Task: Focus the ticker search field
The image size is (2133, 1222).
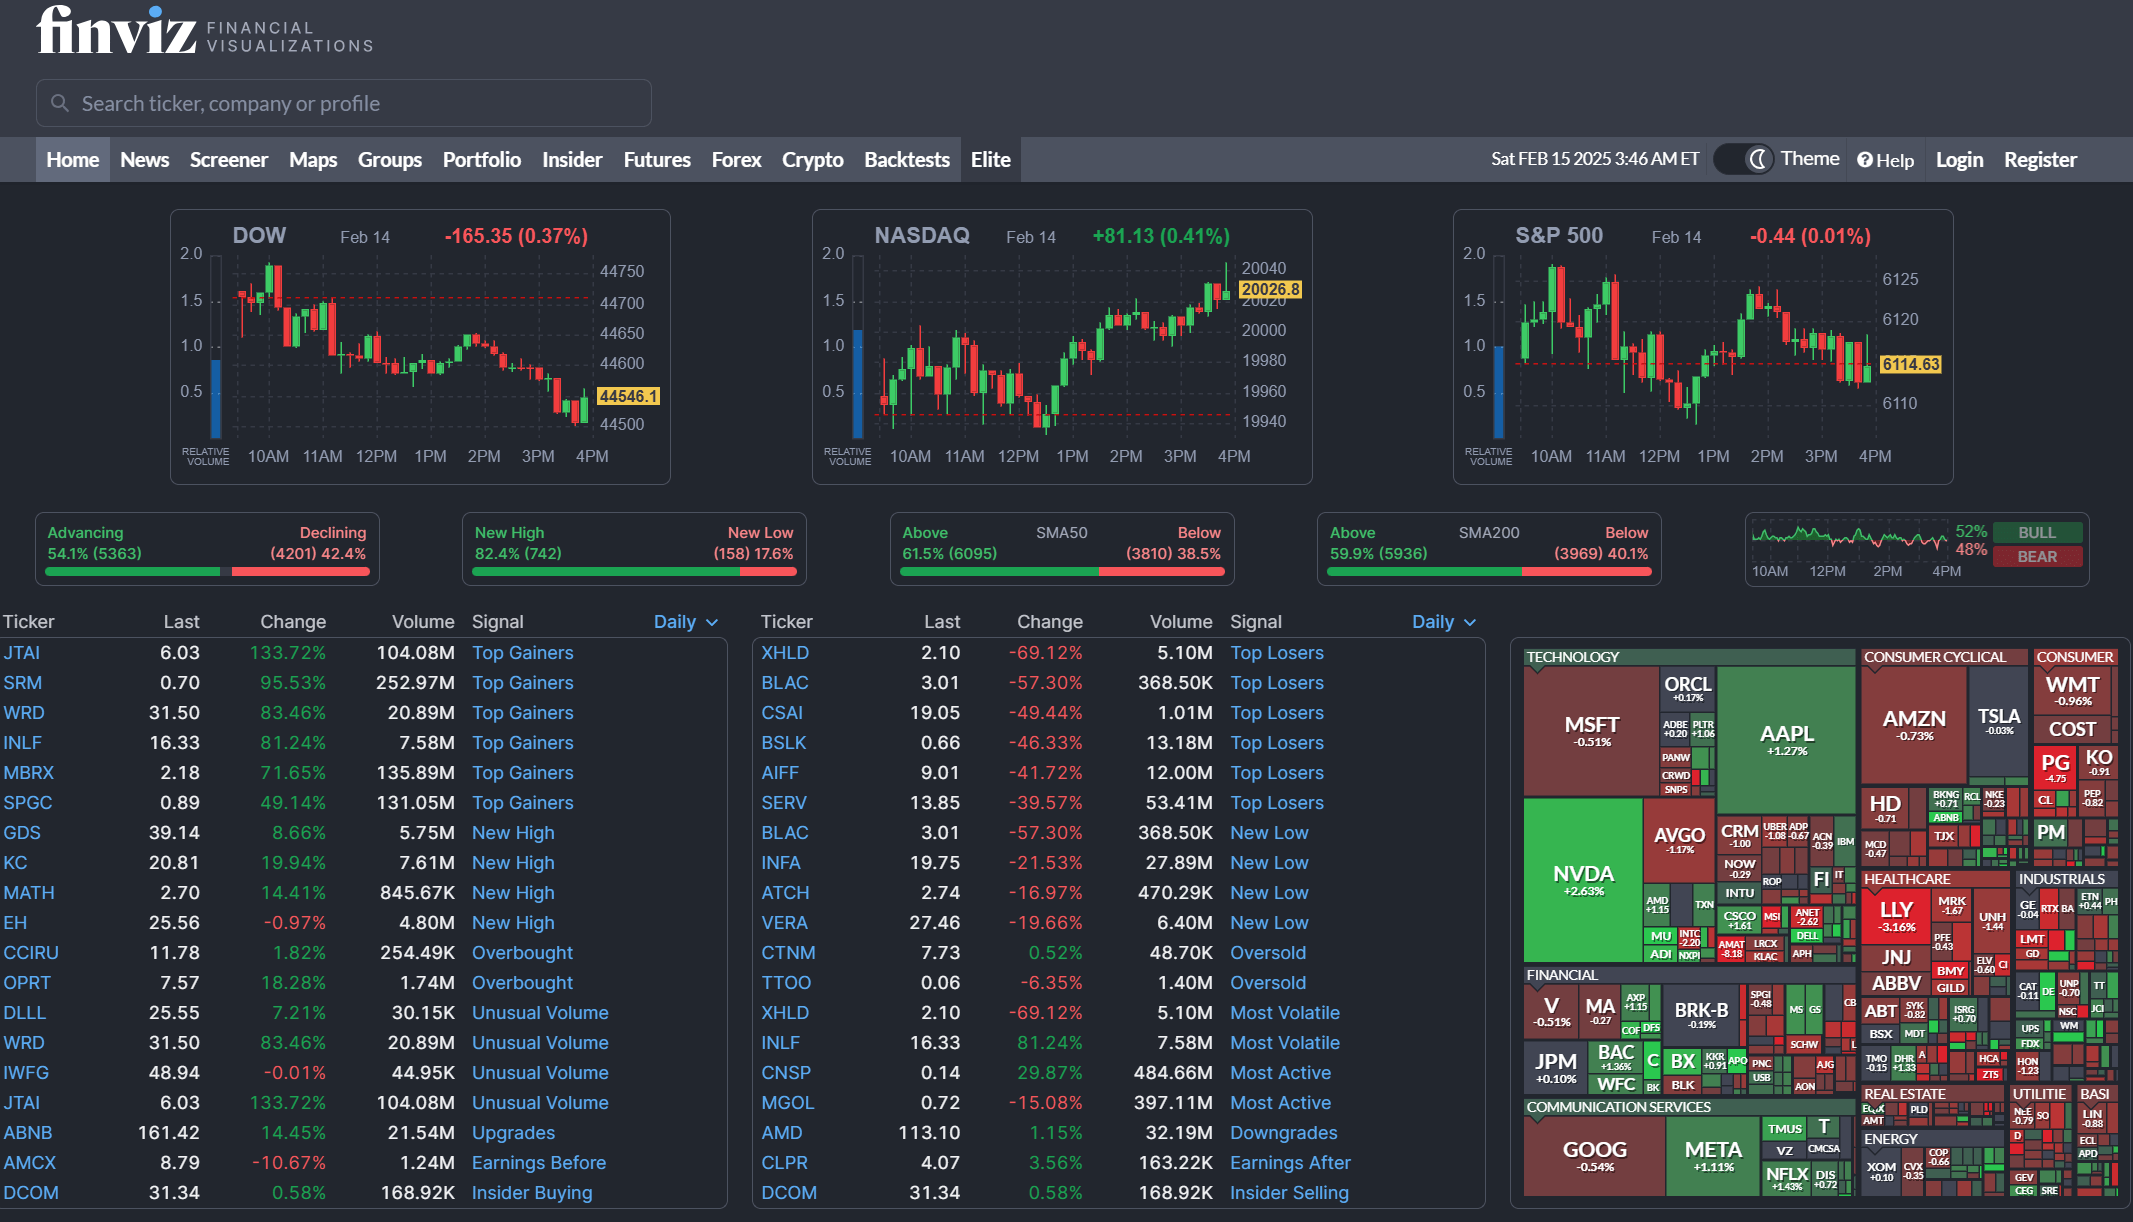Action: coord(344,103)
